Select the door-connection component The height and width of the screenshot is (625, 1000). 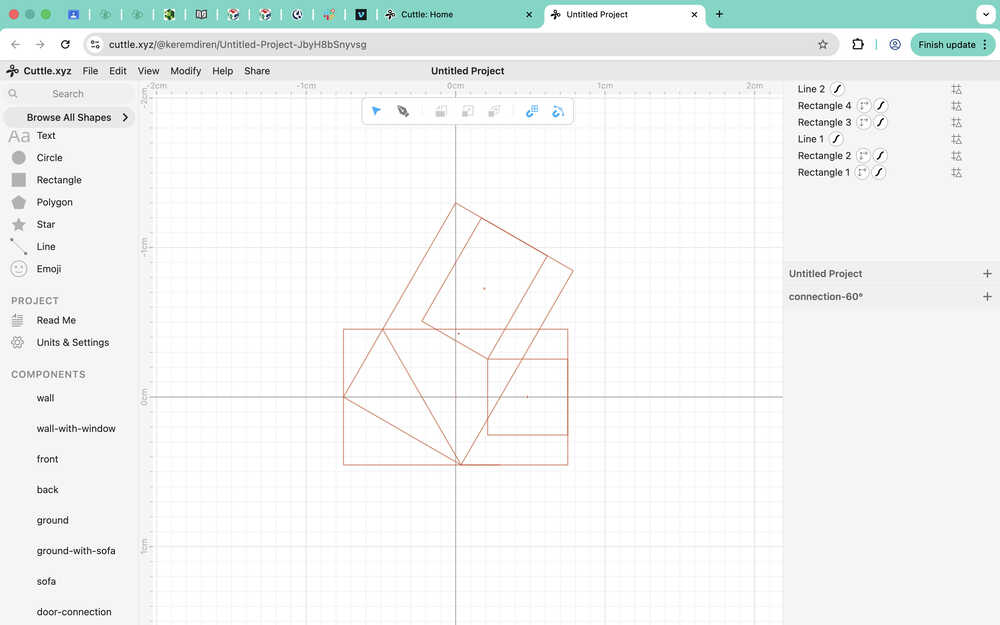74,612
